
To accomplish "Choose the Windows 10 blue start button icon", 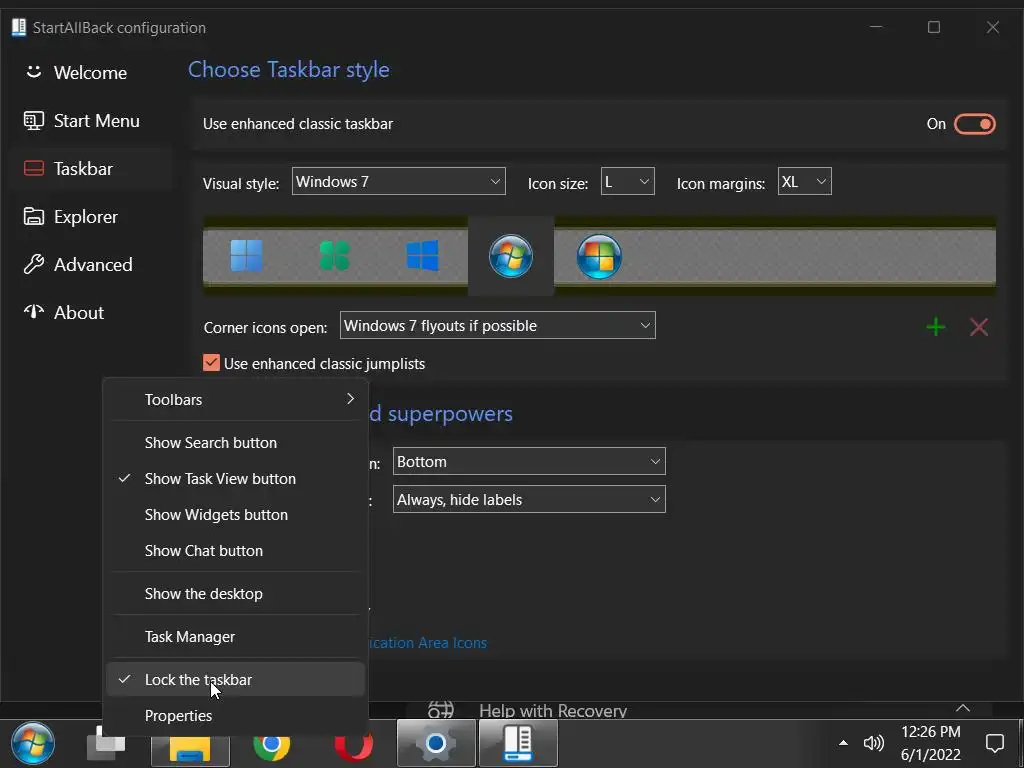I will (x=423, y=255).
